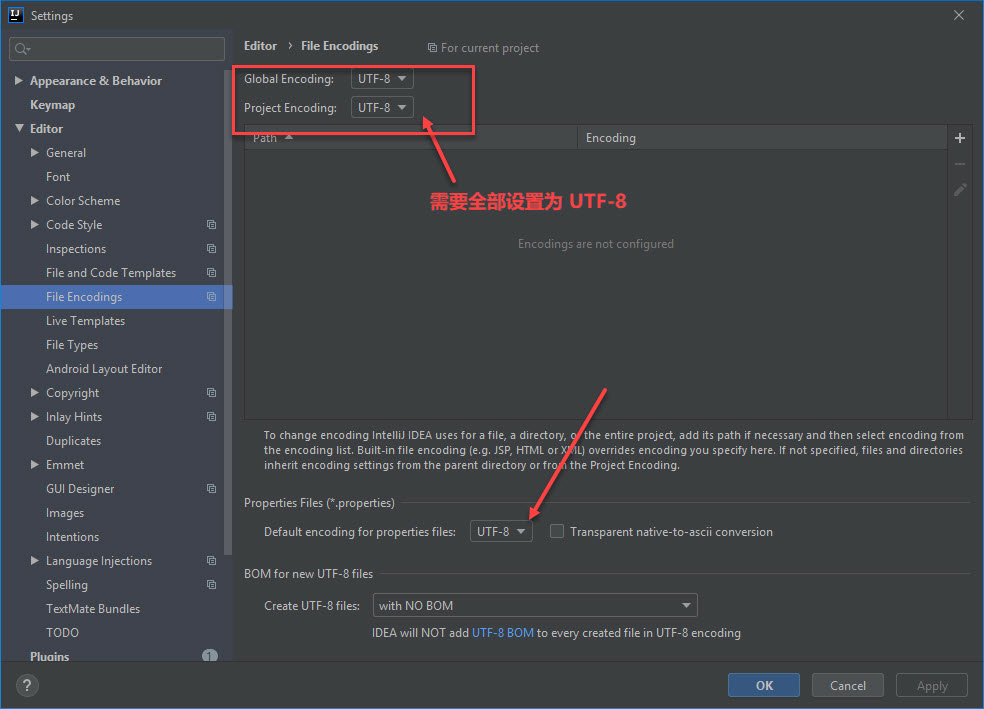Click the Cancel button
The height and width of the screenshot is (709, 984).
[847, 685]
